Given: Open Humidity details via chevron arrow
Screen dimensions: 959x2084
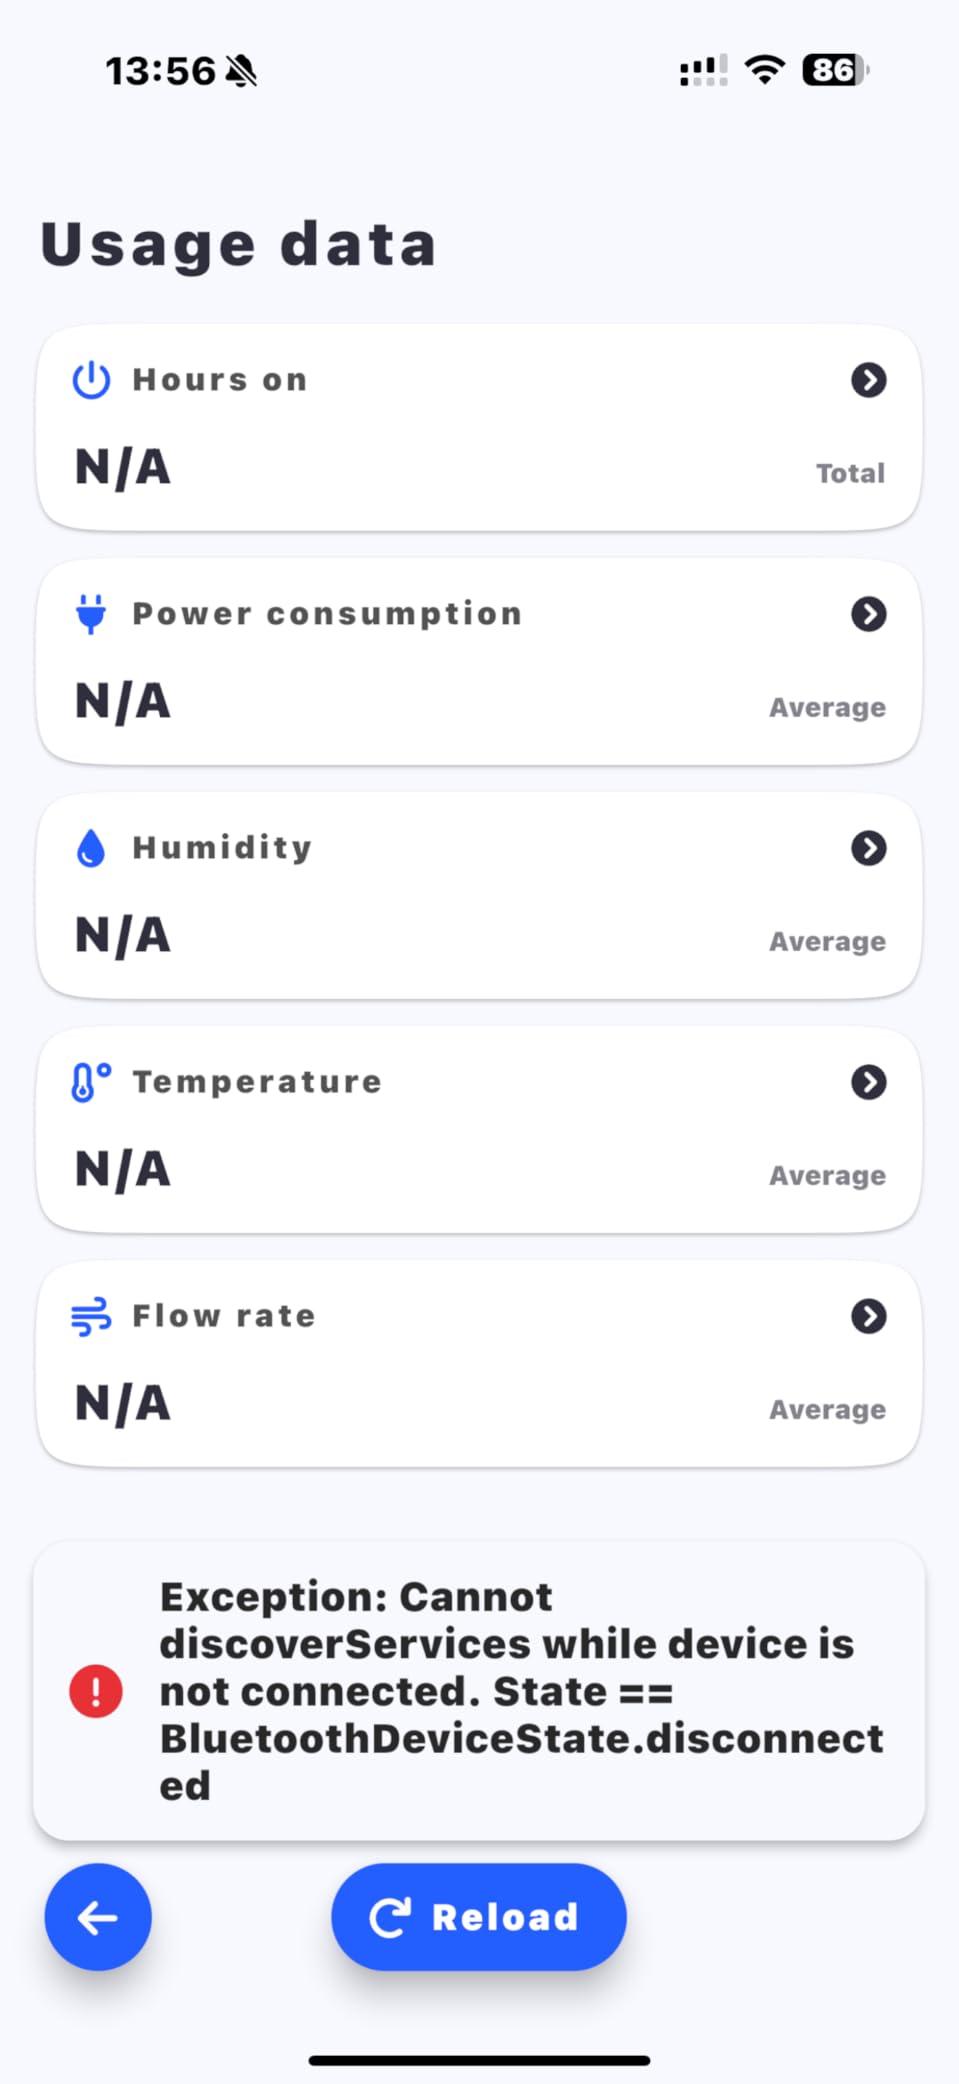Looking at the screenshot, I should point(869,848).
